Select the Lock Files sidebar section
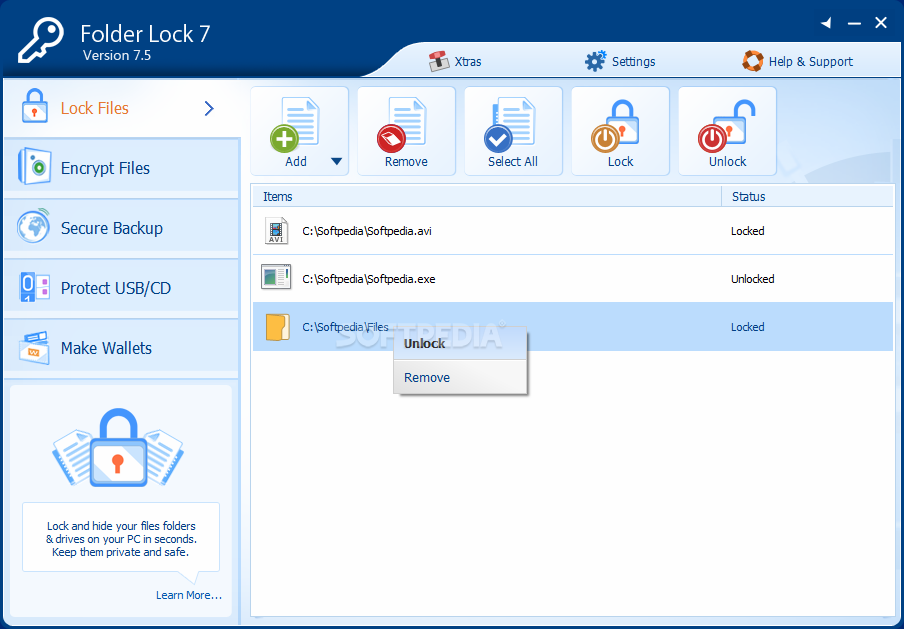This screenshot has width=904, height=629. click(x=121, y=108)
